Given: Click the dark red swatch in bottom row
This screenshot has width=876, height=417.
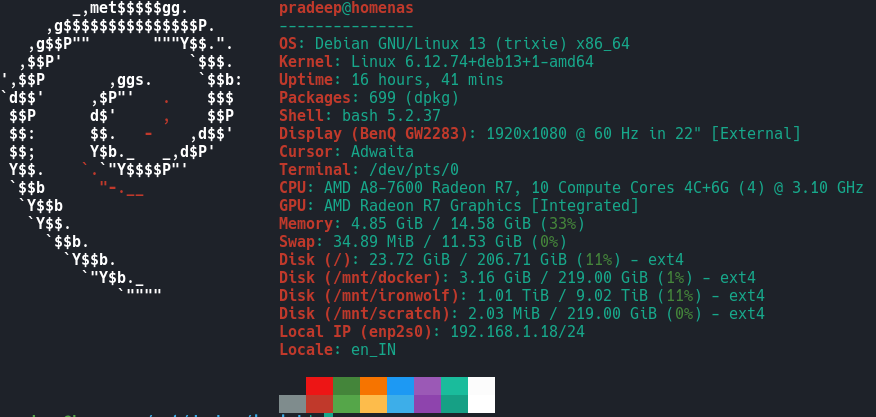Looking at the screenshot, I should point(320,404).
